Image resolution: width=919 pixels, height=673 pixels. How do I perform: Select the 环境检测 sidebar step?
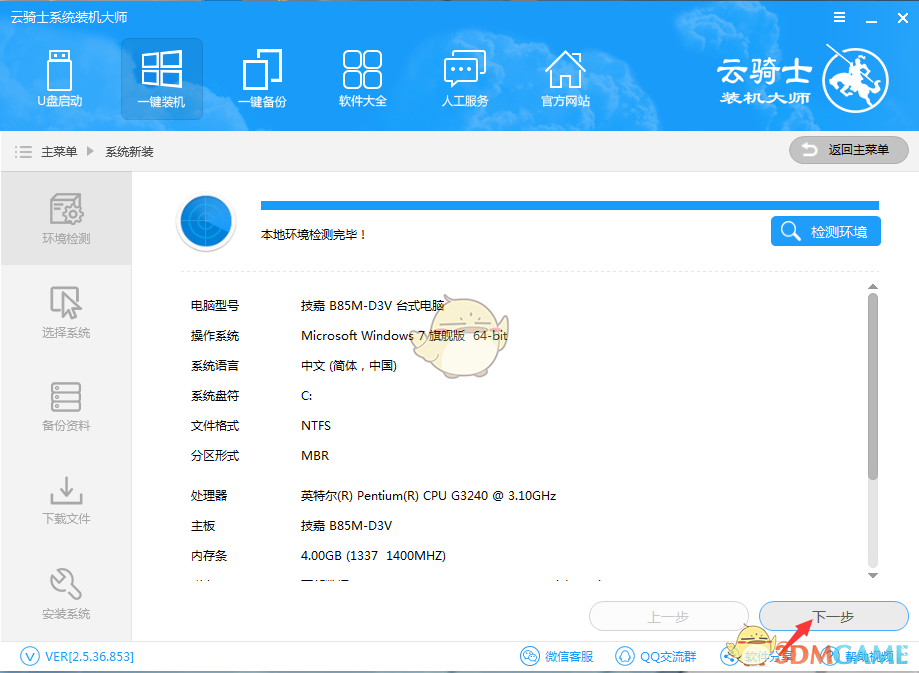tap(66, 219)
